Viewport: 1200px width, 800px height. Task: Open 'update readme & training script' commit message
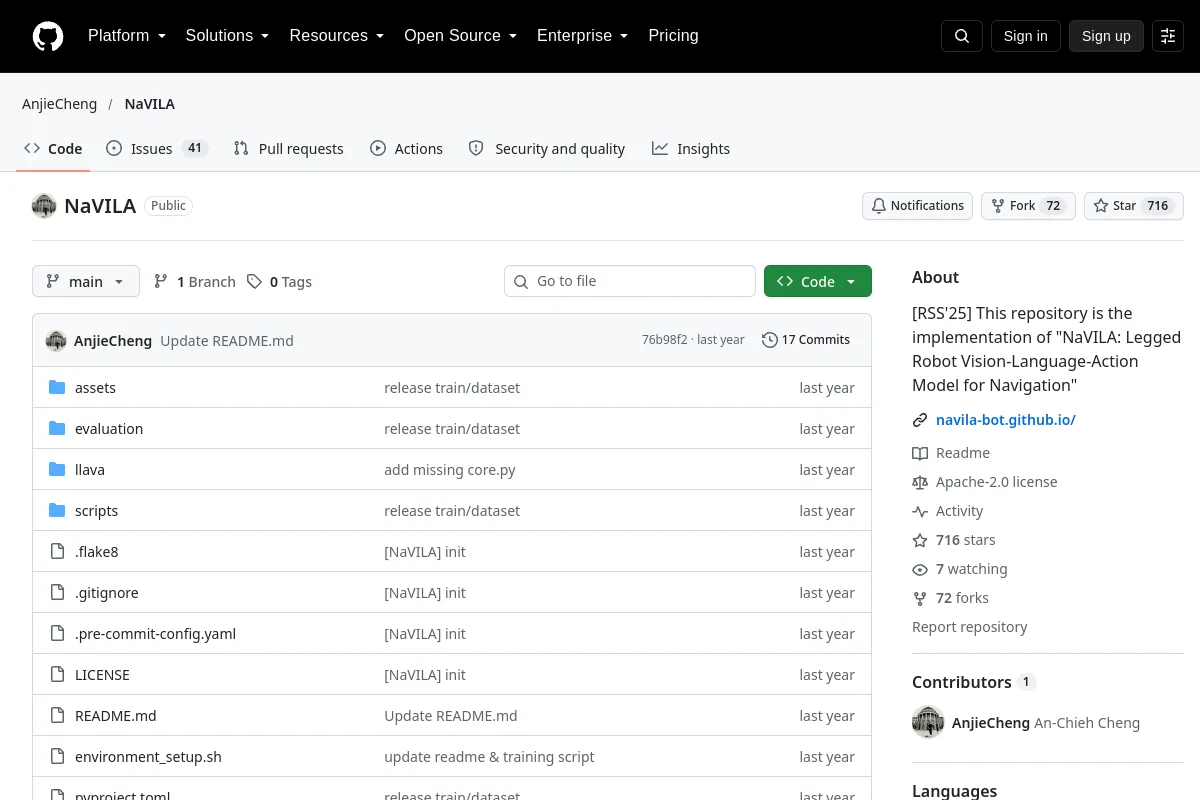489,757
